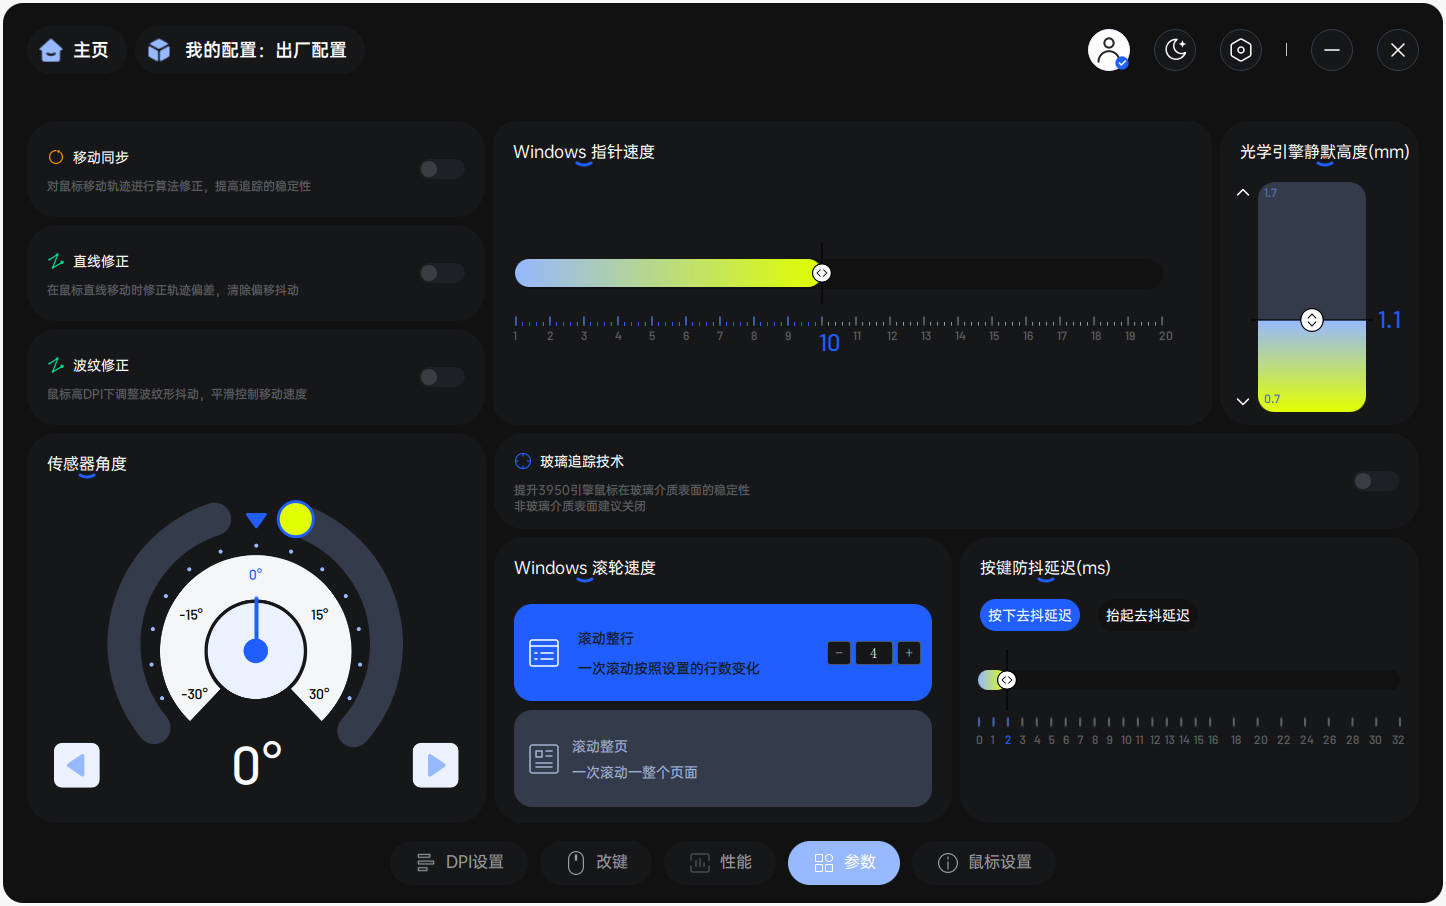Enable the 移动同步 toggle

tap(441, 169)
